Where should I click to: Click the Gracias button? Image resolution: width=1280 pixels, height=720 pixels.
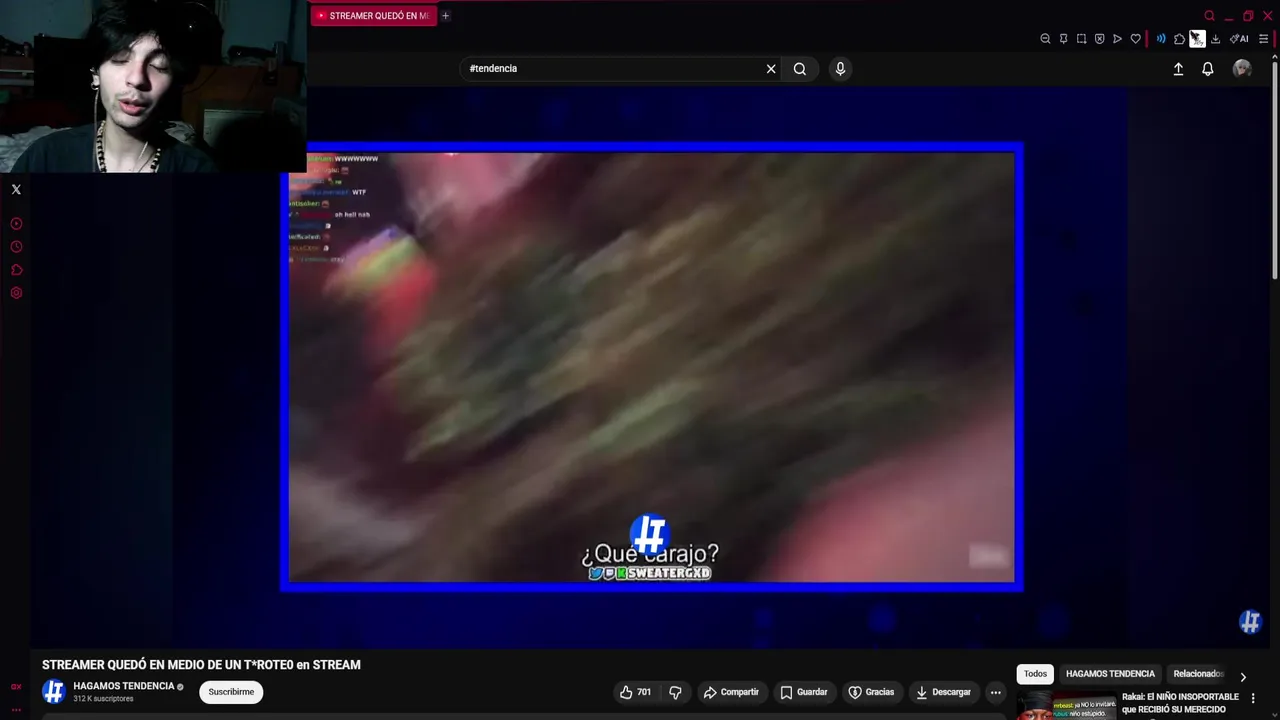(x=871, y=692)
